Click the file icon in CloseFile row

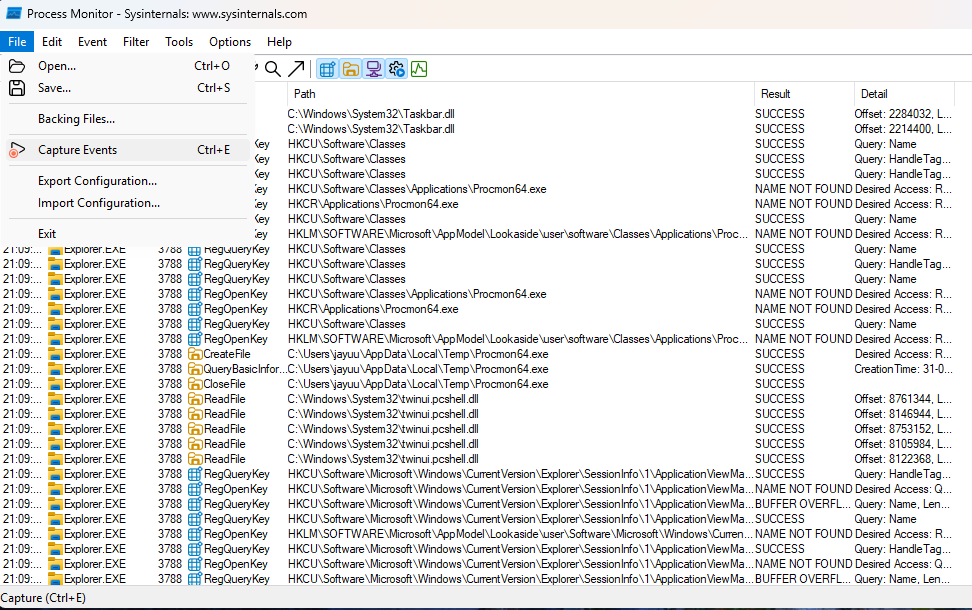pos(195,384)
